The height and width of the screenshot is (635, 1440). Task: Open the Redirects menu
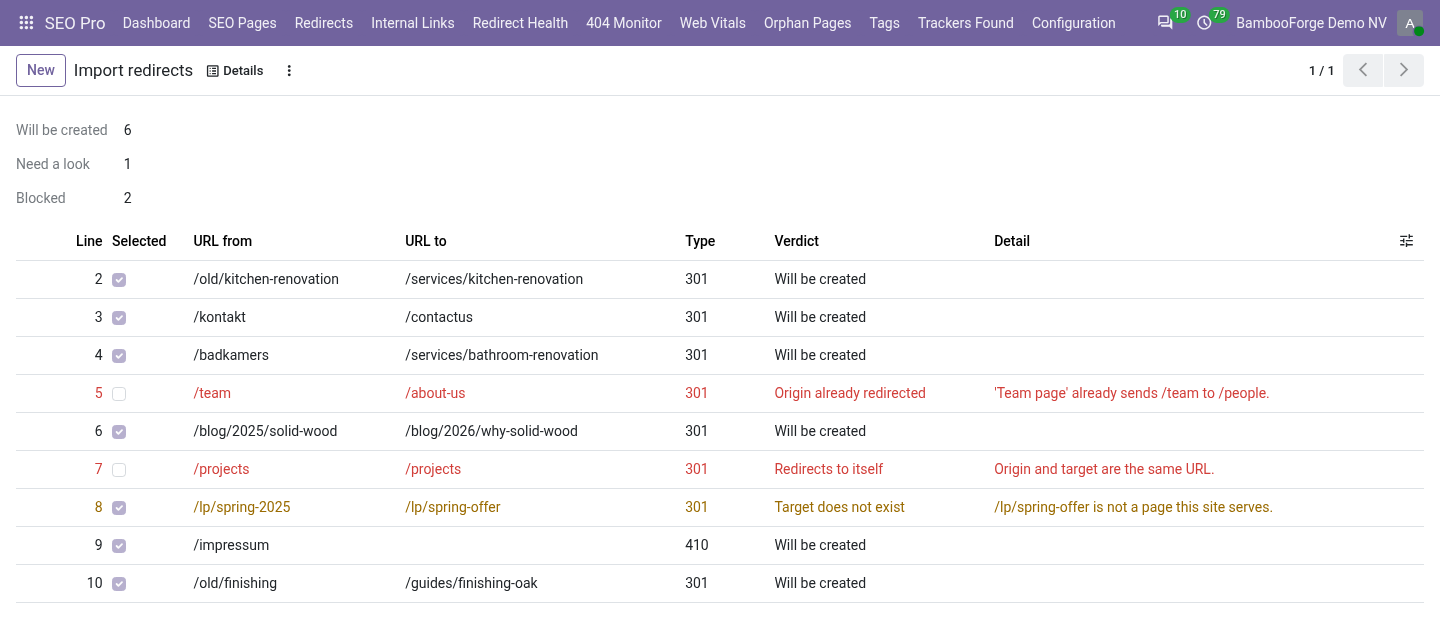click(324, 23)
